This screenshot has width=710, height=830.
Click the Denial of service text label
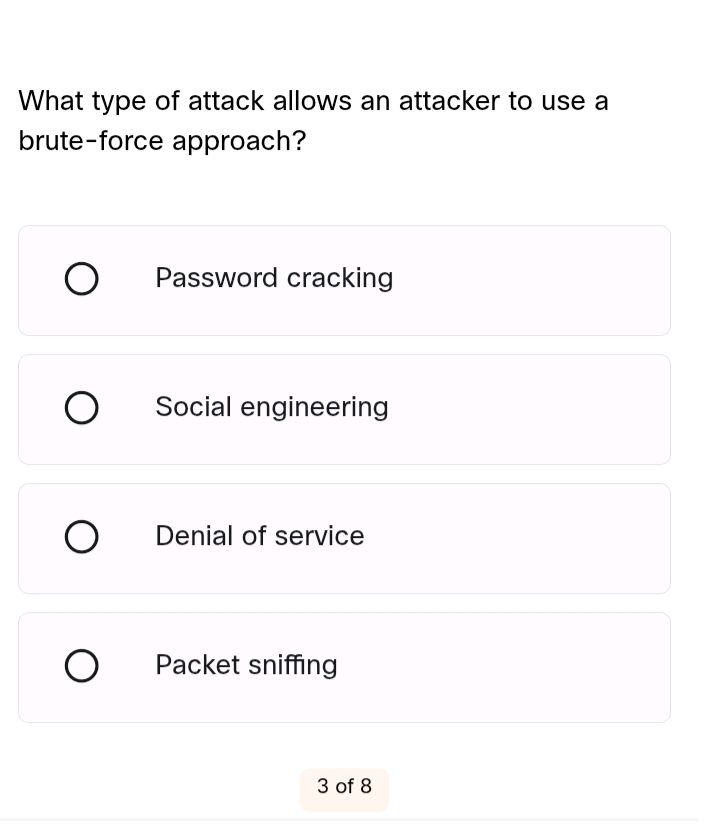click(259, 536)
